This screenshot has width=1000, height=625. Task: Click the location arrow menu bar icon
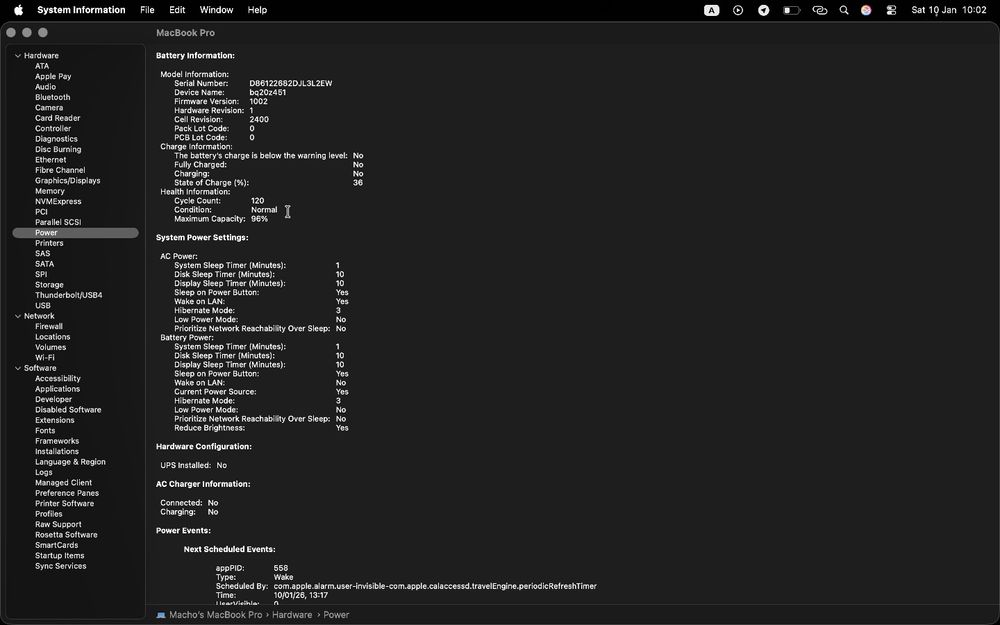tap(763, 10)
